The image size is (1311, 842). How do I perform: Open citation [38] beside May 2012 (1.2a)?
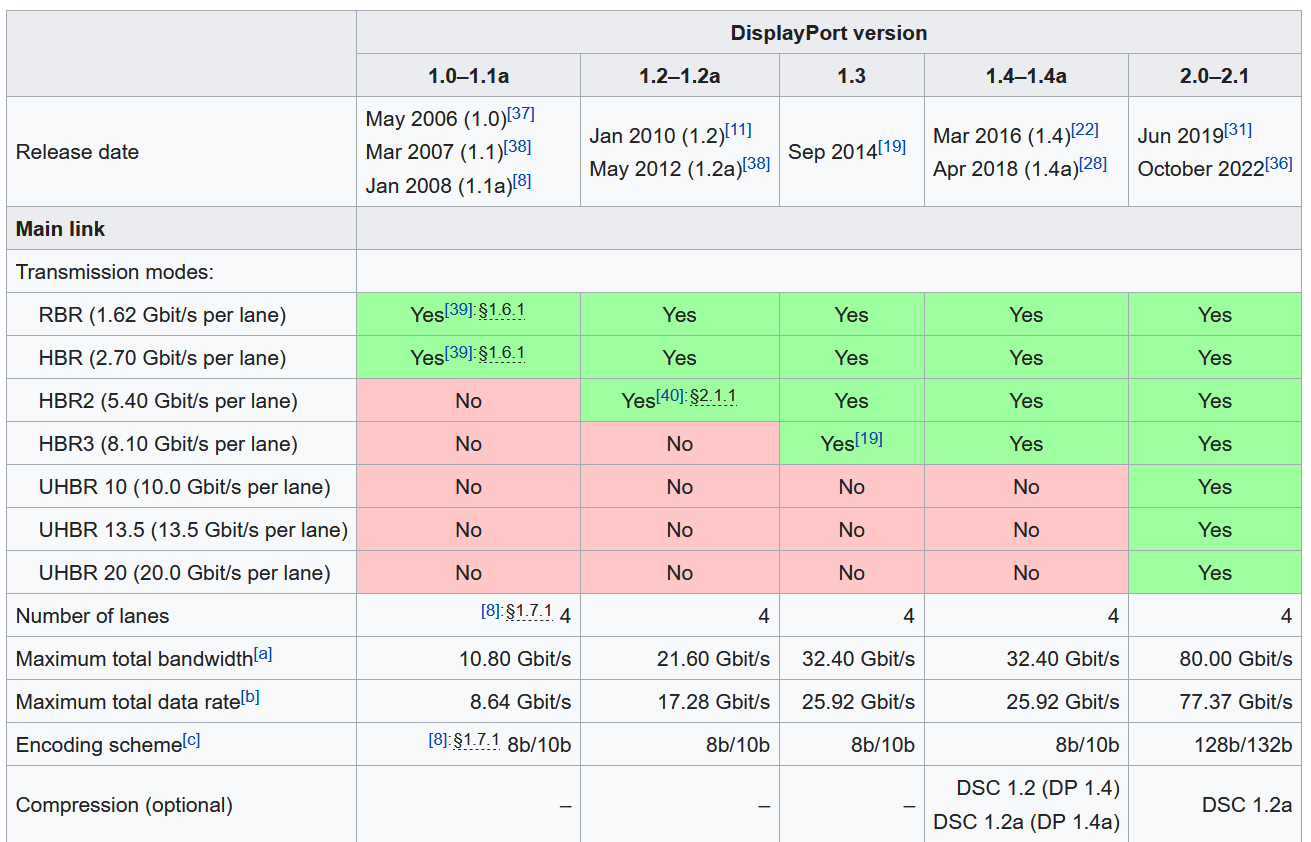(x=757, y=163)
